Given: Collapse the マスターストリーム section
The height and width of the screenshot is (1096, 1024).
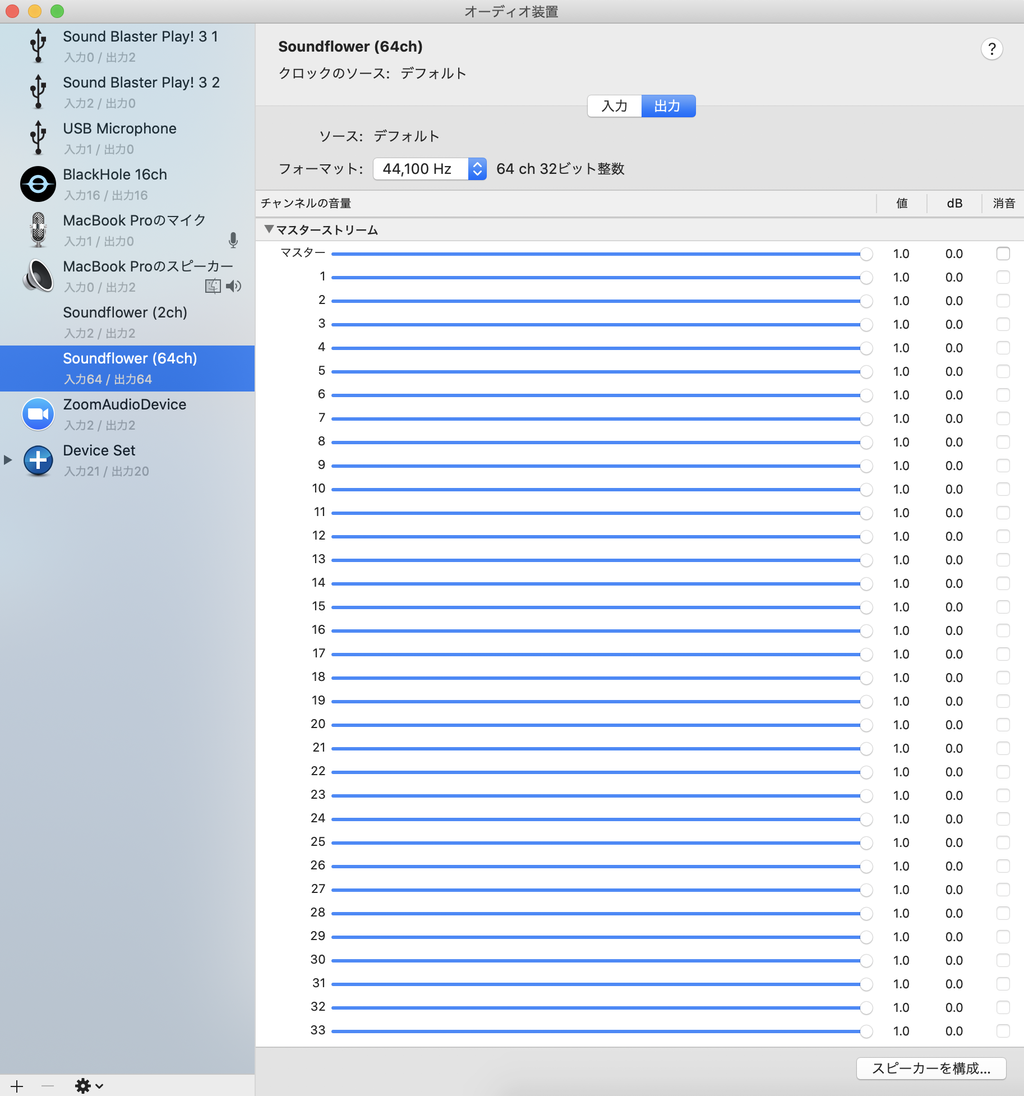Looking at the screenshot, I should tap(268, 229).
